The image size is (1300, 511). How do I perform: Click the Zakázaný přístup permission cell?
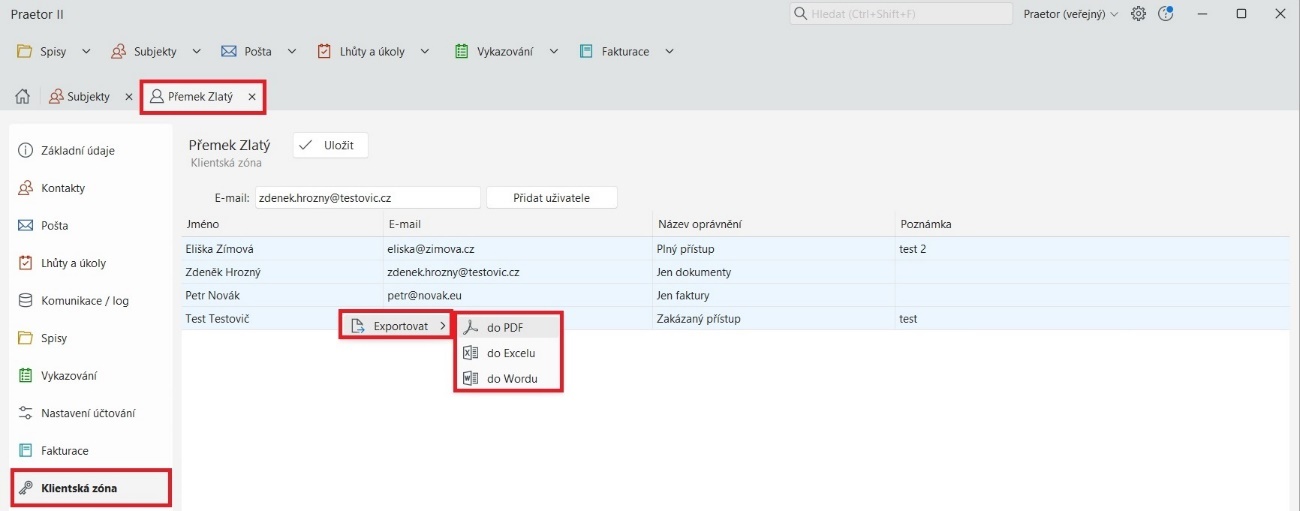tap(774, 318)
